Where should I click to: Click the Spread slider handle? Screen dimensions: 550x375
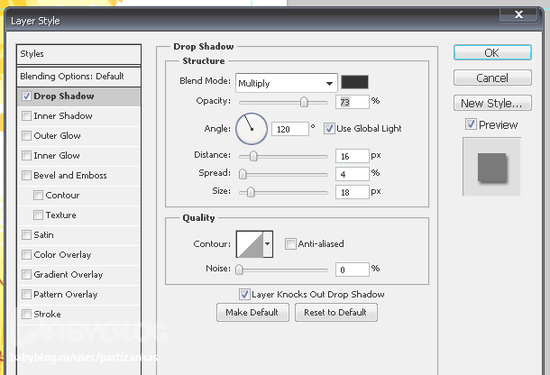click(x=243, y=174)
